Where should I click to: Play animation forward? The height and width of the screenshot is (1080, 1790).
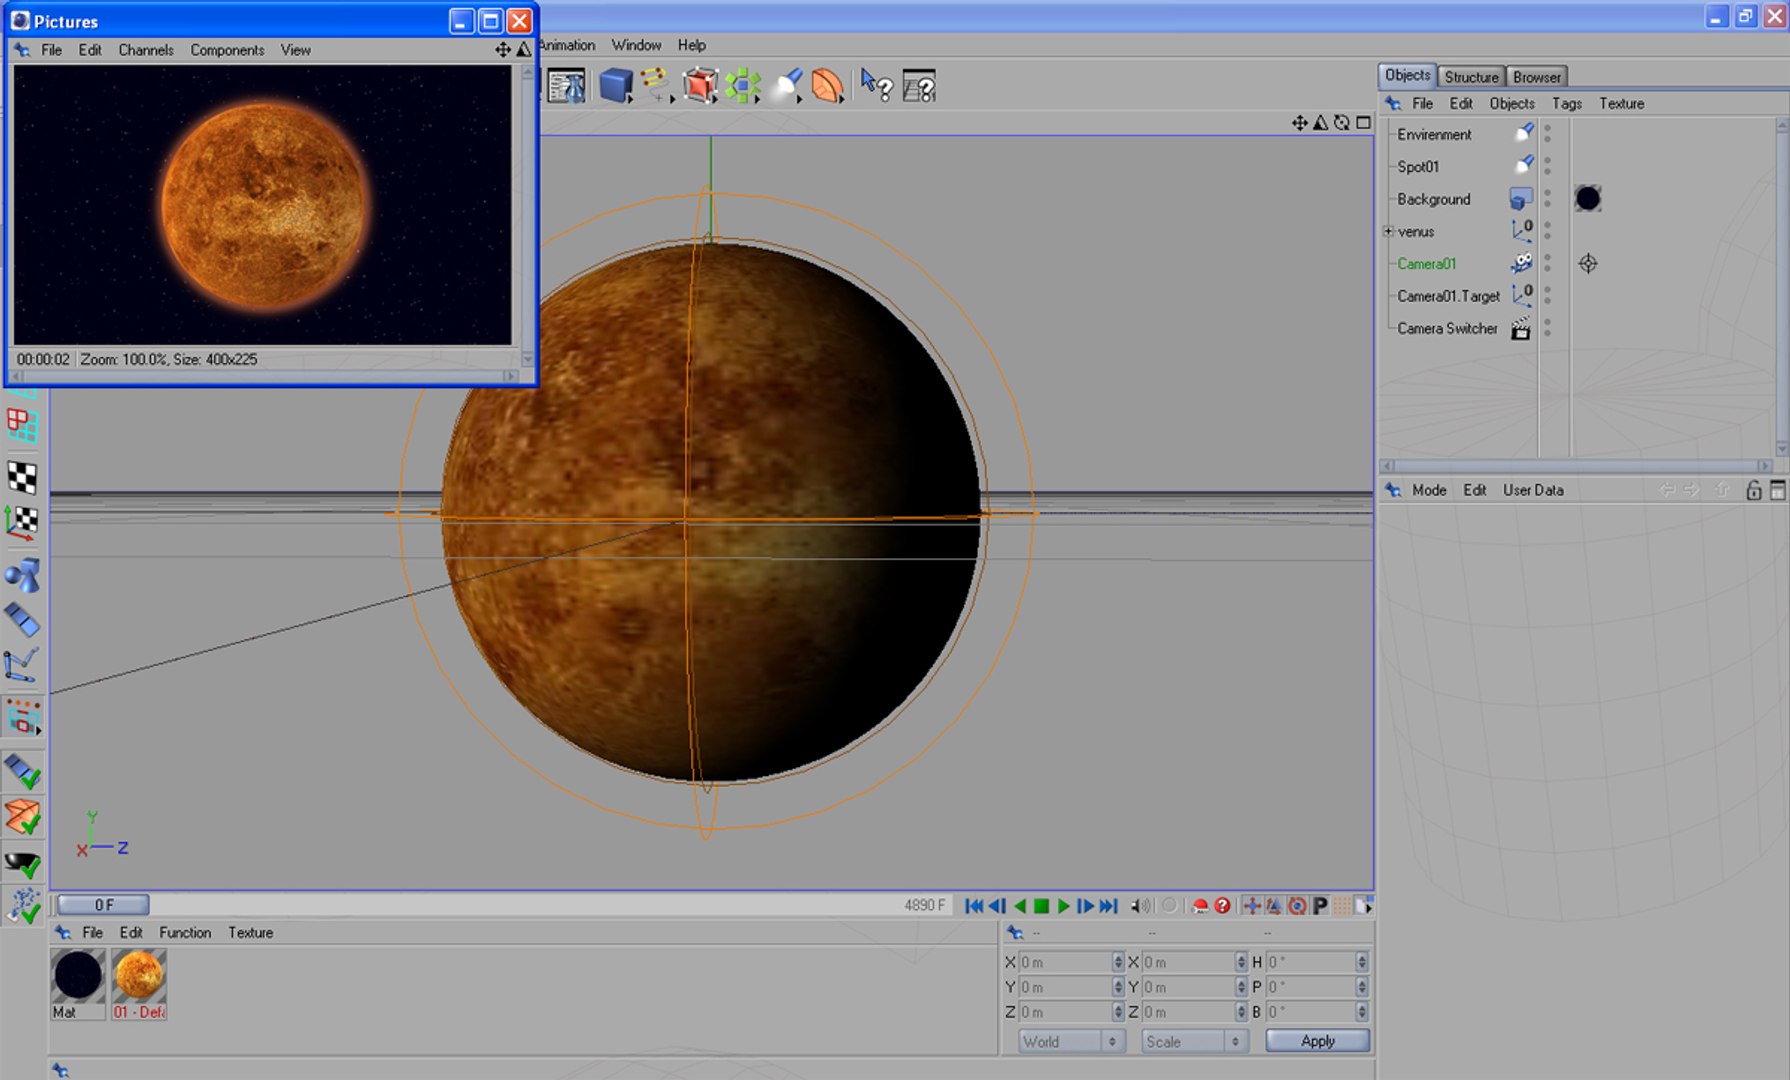tap(1063, 906)
